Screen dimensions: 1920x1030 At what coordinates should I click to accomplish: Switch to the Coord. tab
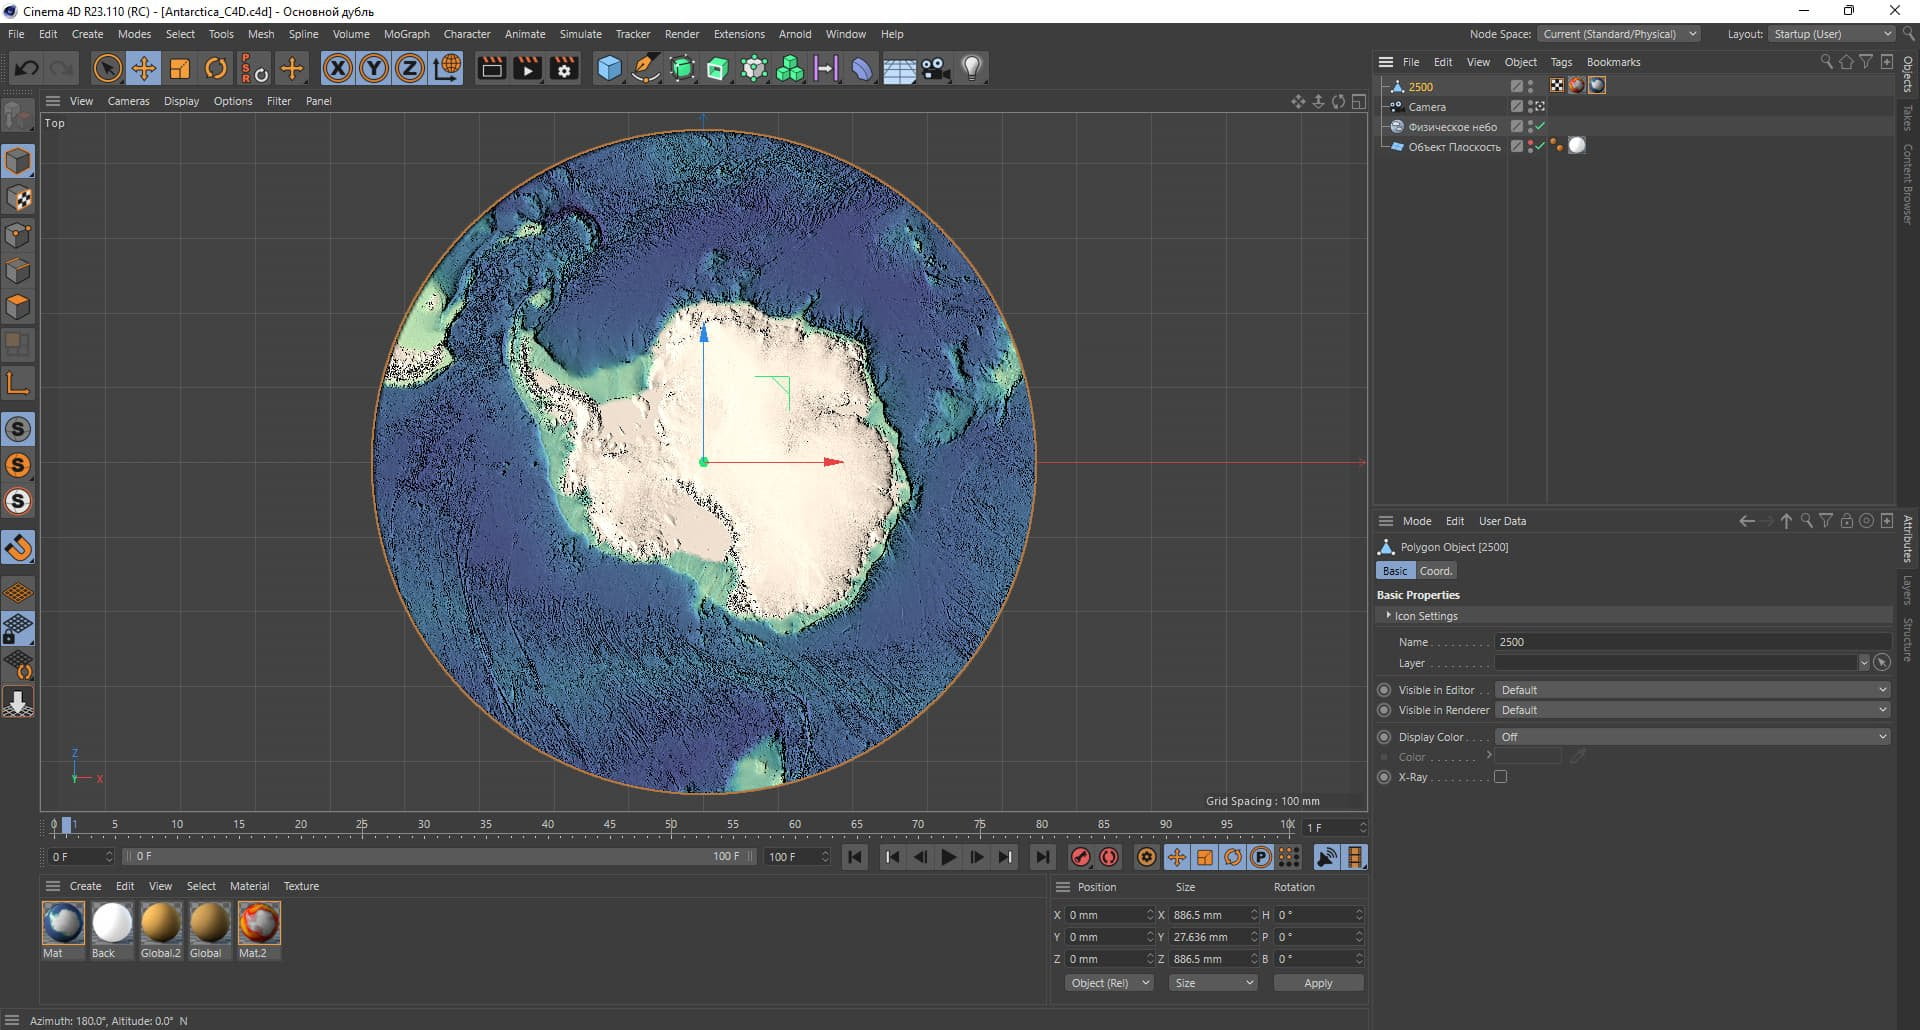coord(1435,571)
